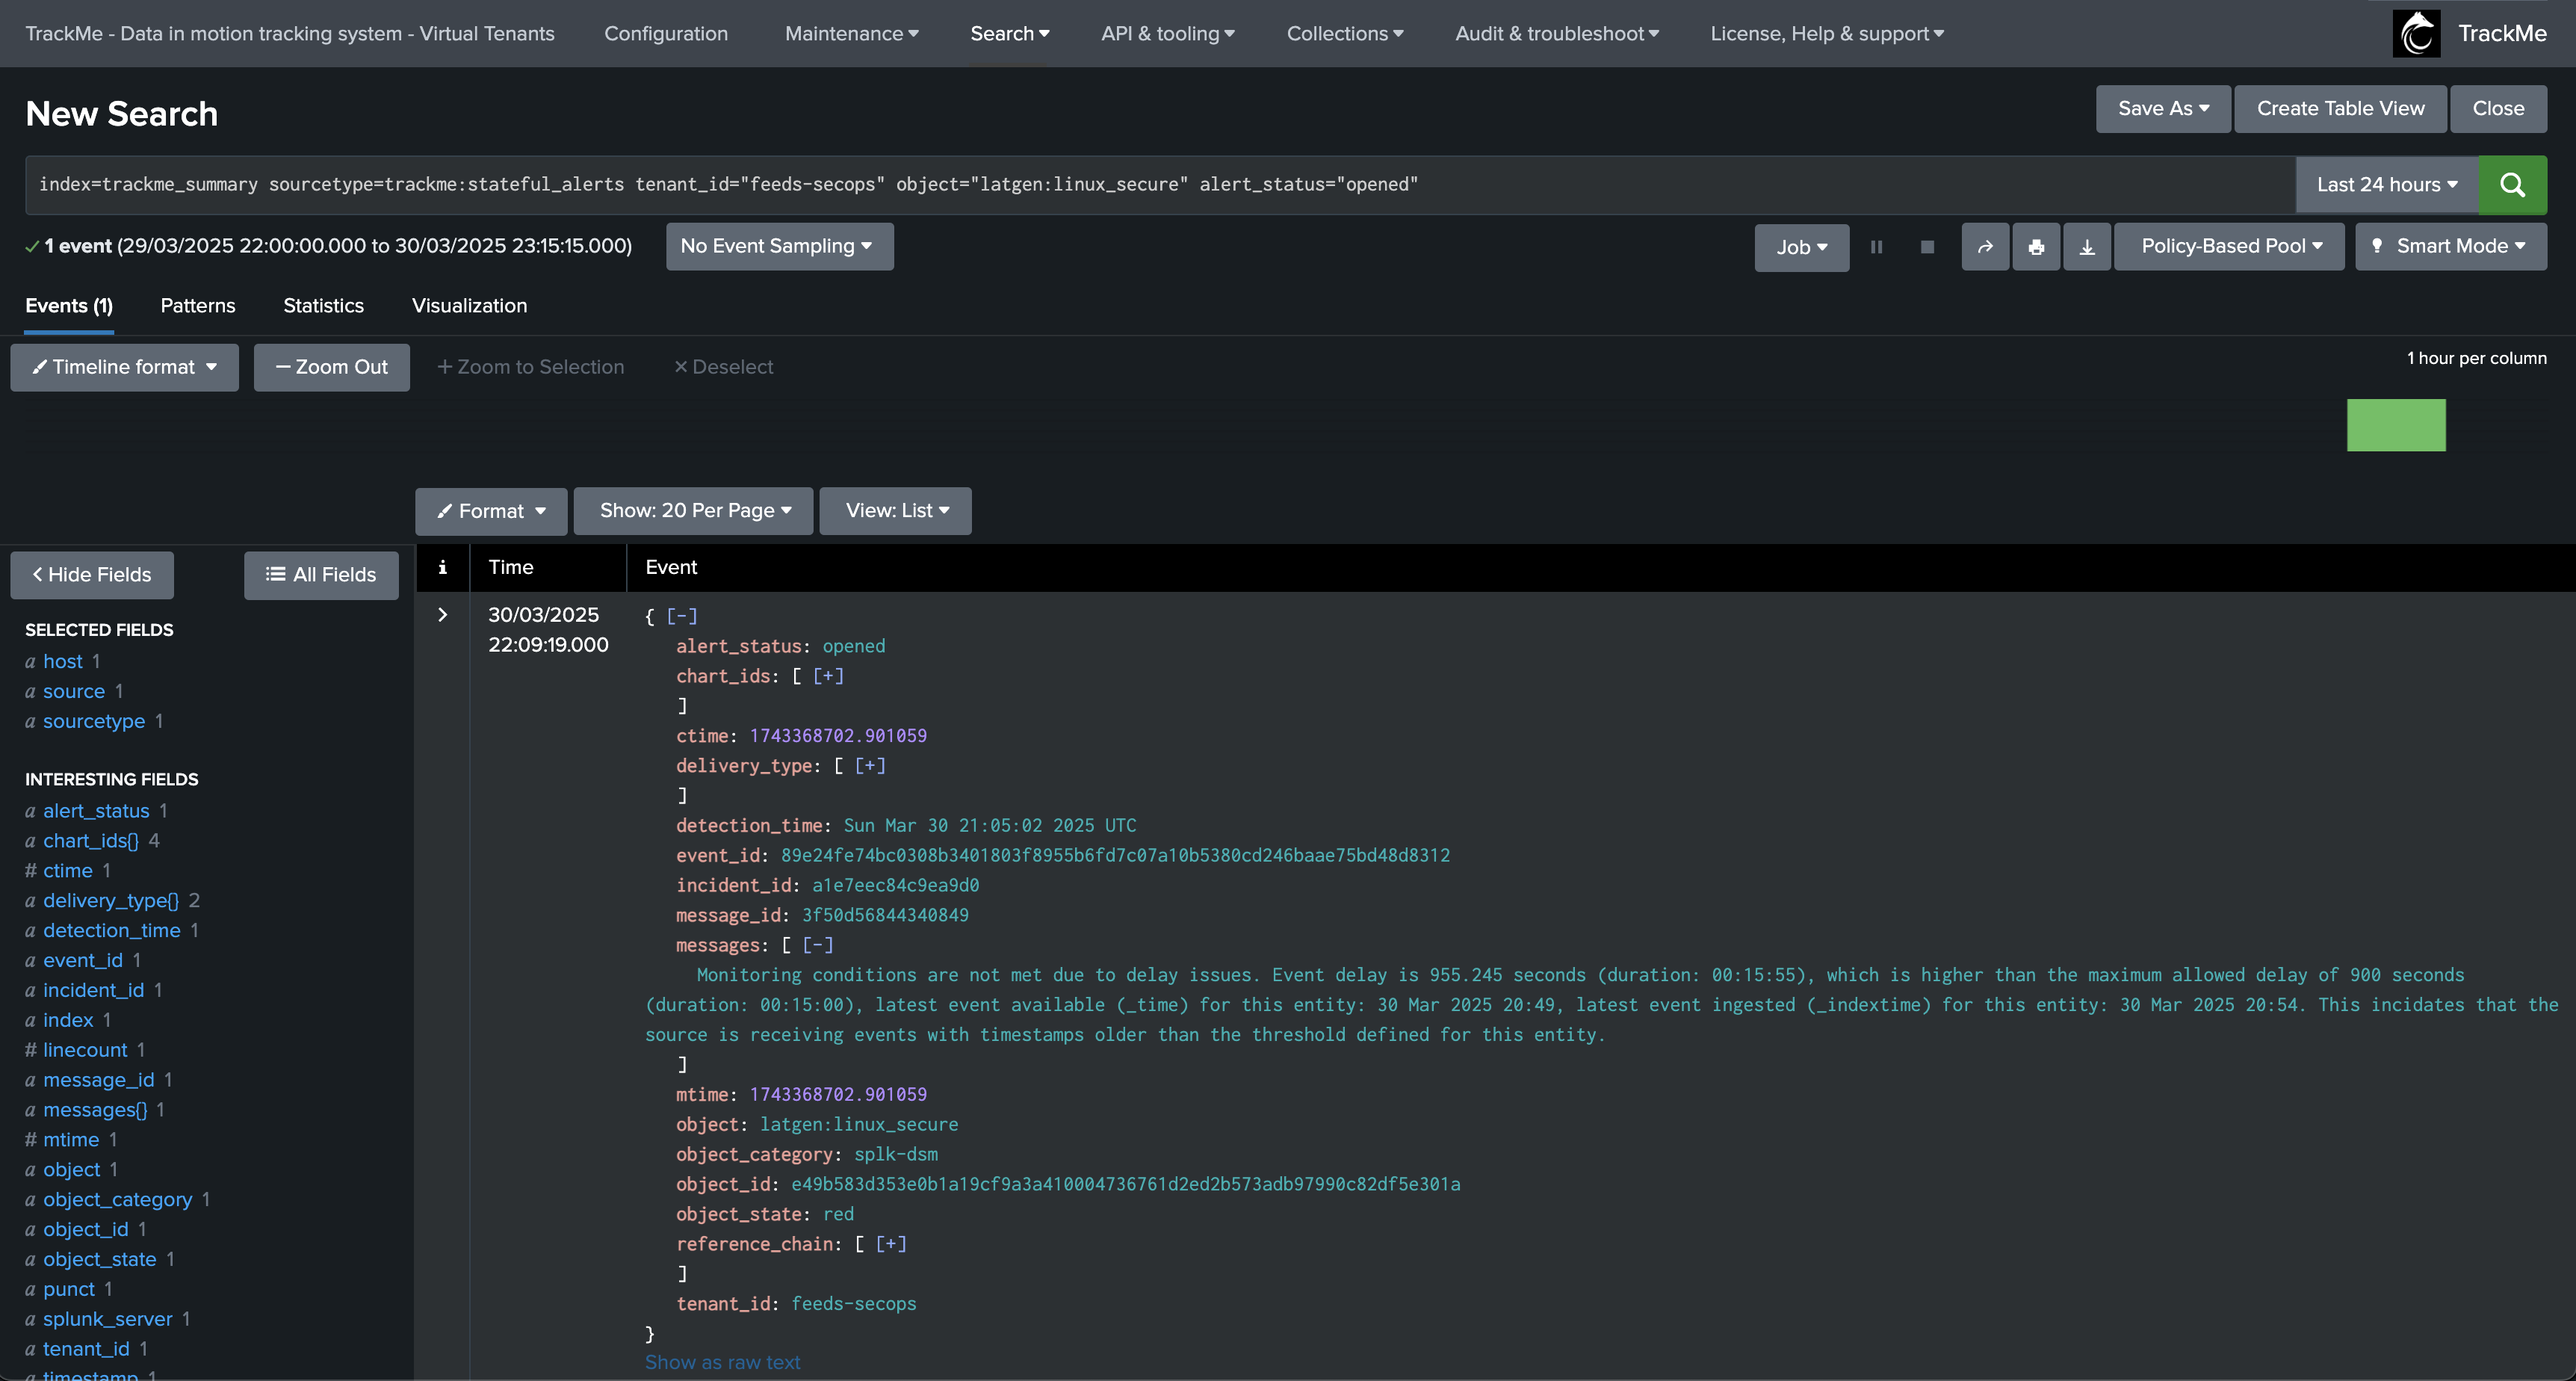Open Configuration in nav bar

pos(666,33)
